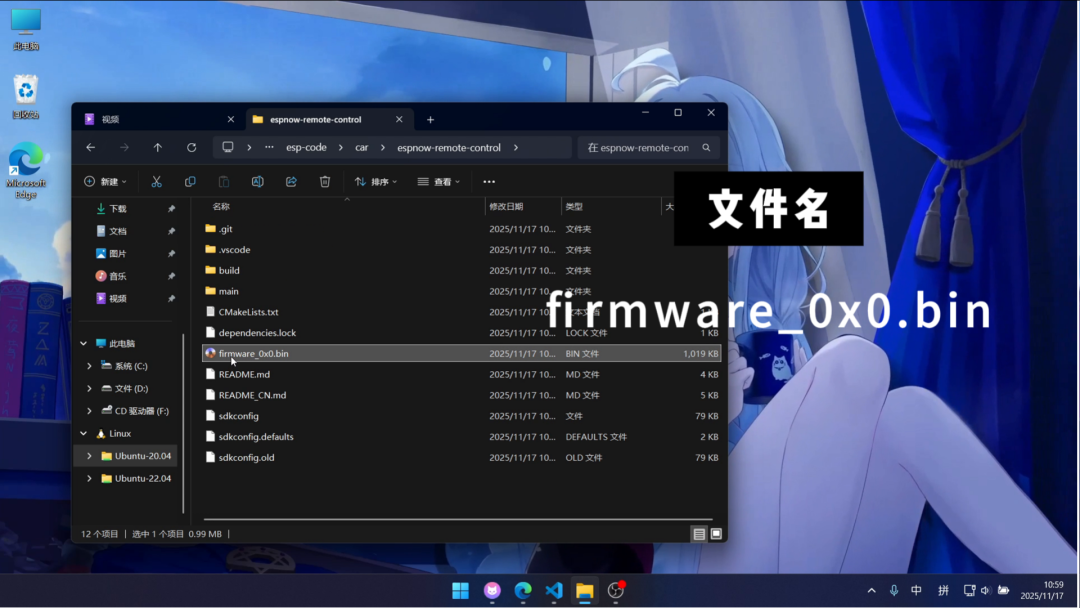Sort by the 类型 column header

click(x=574, y=207)
